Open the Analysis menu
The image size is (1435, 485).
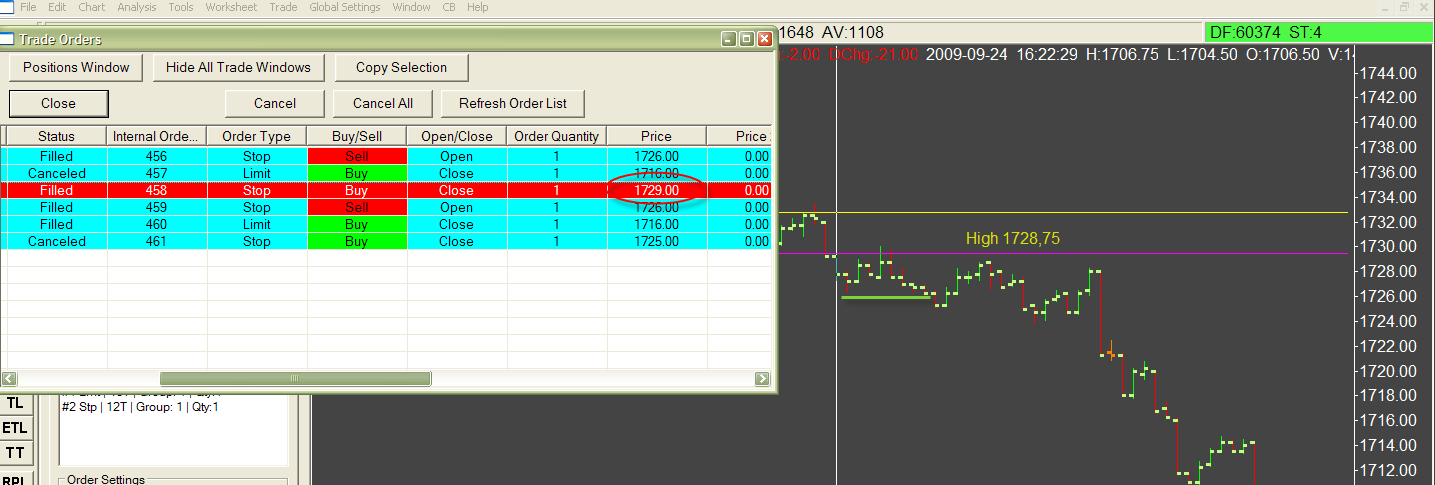(137, 7)
